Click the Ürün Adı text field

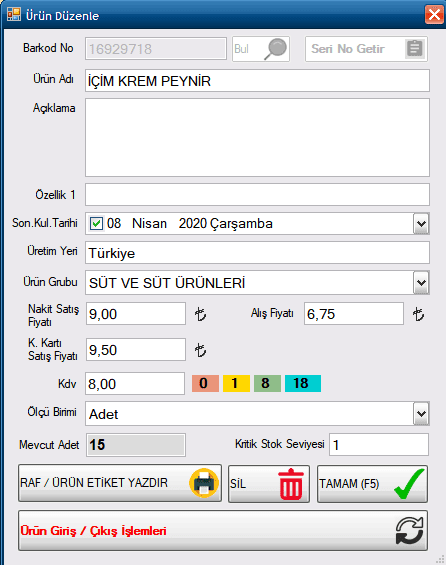coord(257,81)
